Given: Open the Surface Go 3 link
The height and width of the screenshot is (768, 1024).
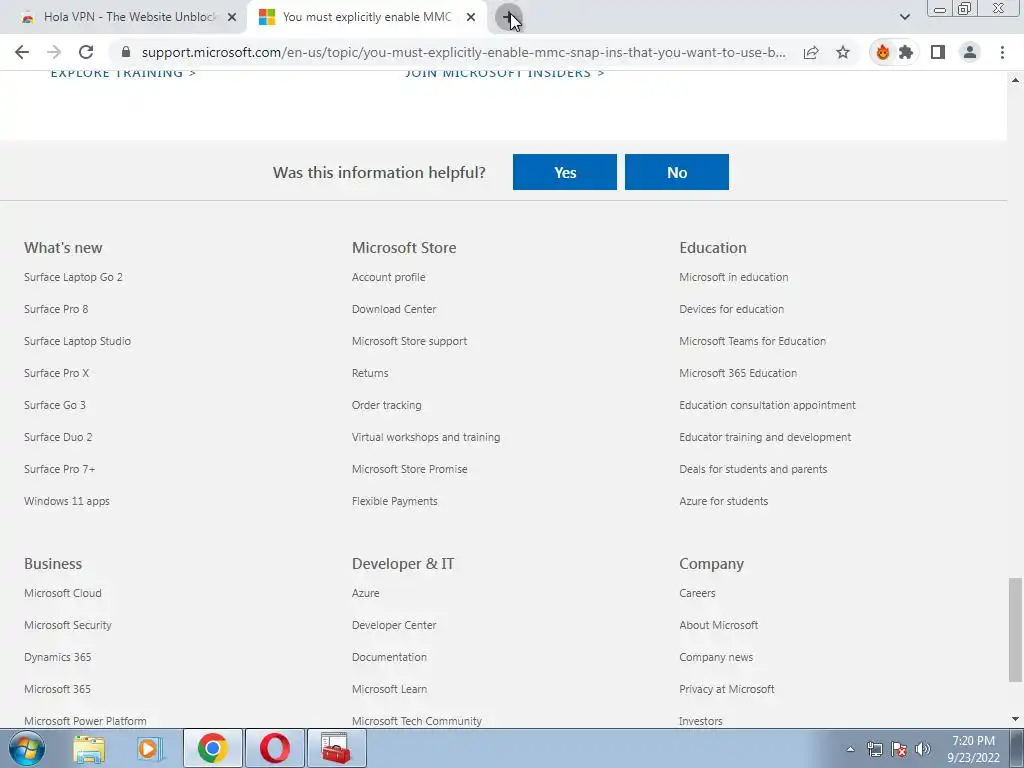Looking at the screenshot, I should pyautogui.click(x=55, y=405).
